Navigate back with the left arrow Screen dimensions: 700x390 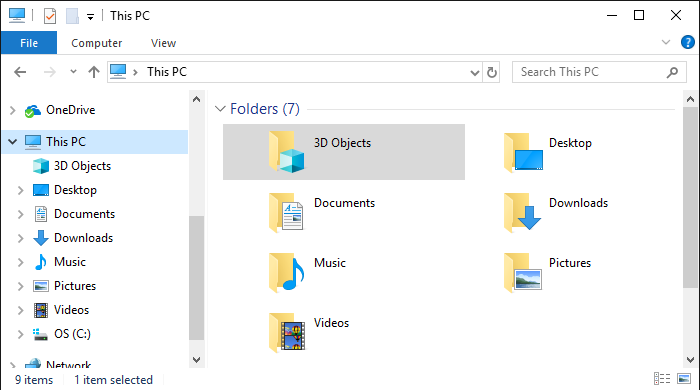tap(20, 72)
